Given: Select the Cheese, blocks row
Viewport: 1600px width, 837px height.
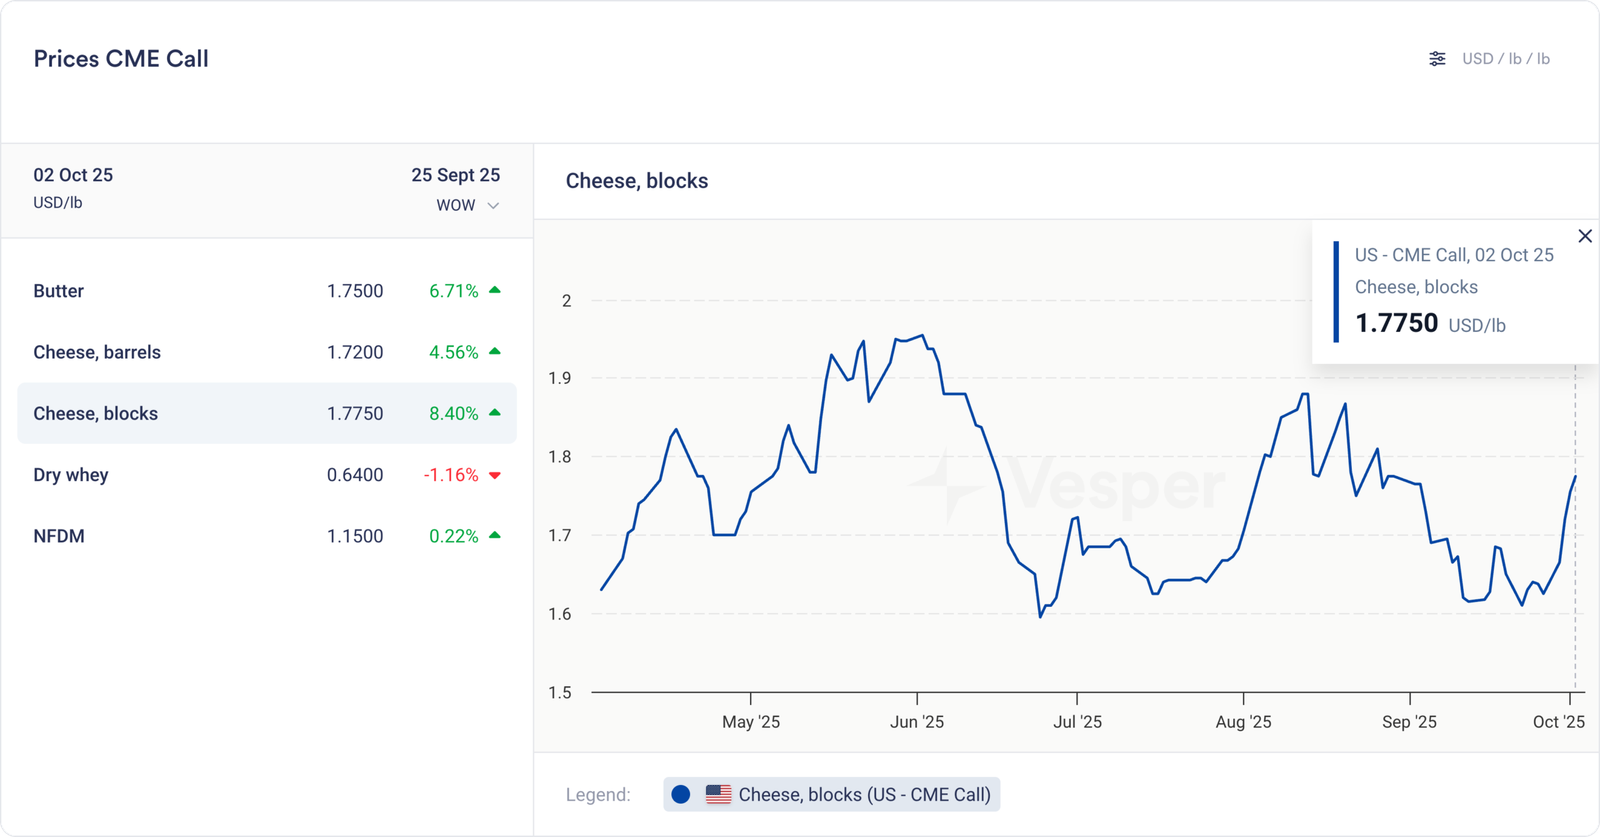Looking at the screenshot, I should [x=266, y=413].
